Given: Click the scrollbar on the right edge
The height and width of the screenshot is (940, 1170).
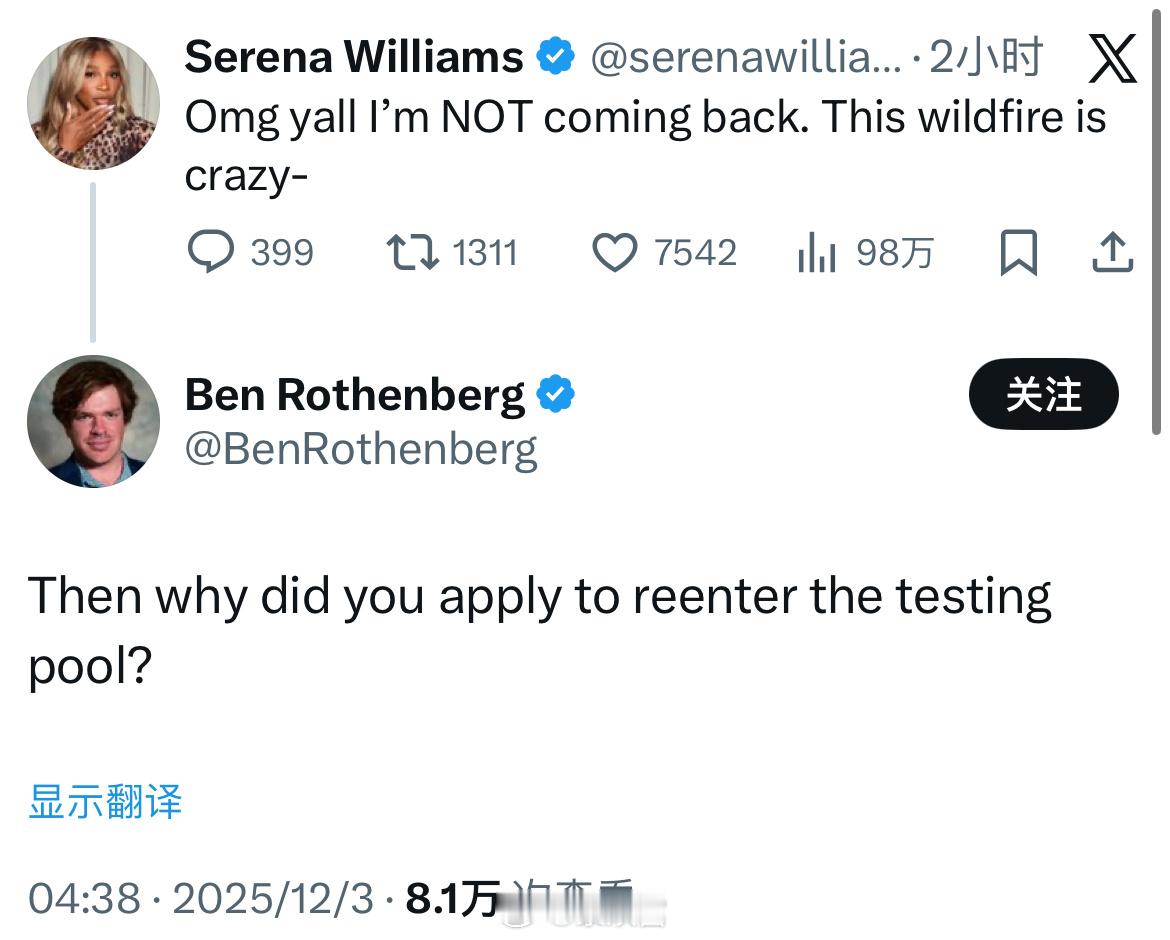Looking at the screenshot, I should [x=1158, y=220].
